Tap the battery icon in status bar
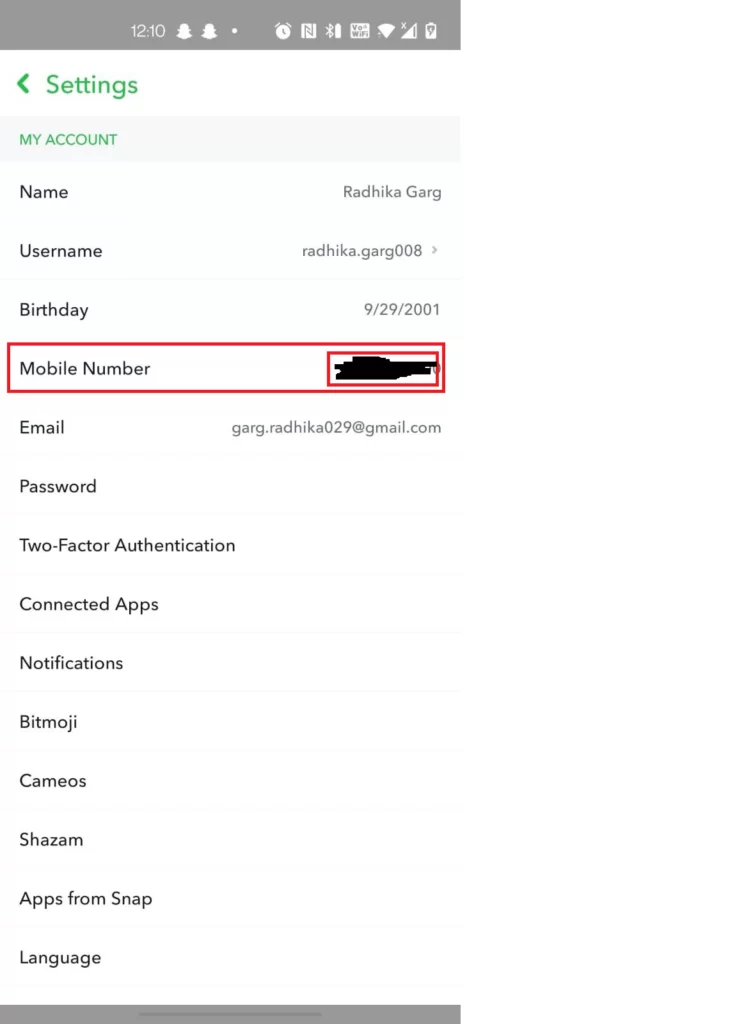This screenshot has height=1024, width=737. coord(431,31)
